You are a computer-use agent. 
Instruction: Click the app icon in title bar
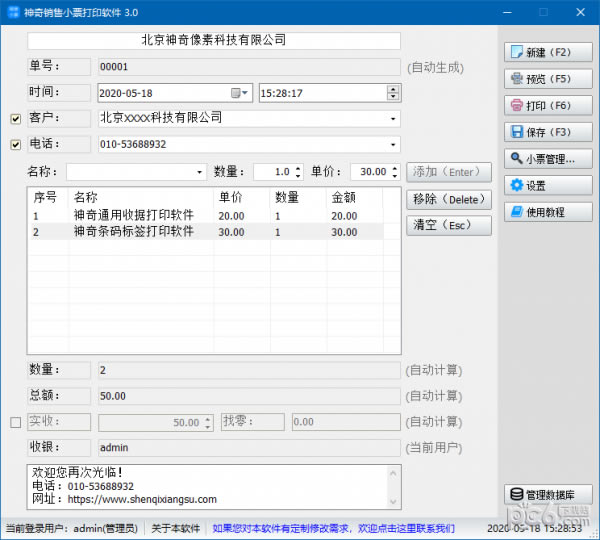(x=13, y=12)
